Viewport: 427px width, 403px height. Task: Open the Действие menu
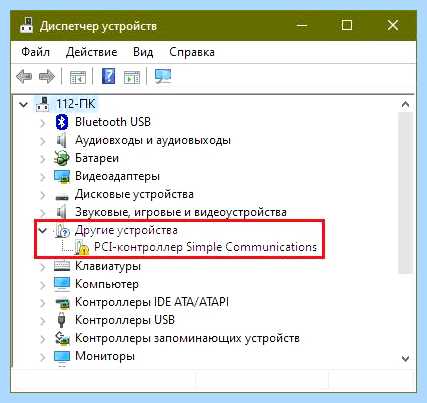tap(91, 52)
